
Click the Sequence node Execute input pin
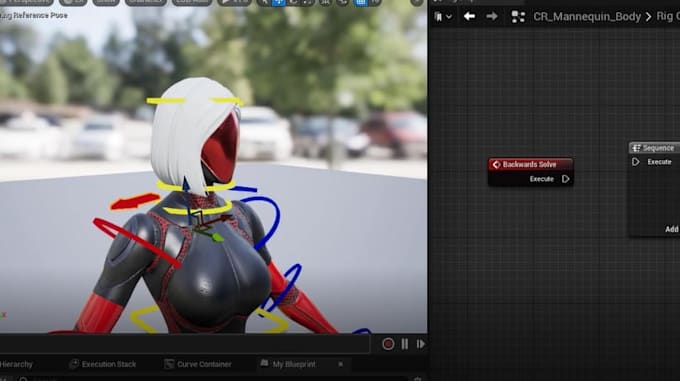click(636, 162)
